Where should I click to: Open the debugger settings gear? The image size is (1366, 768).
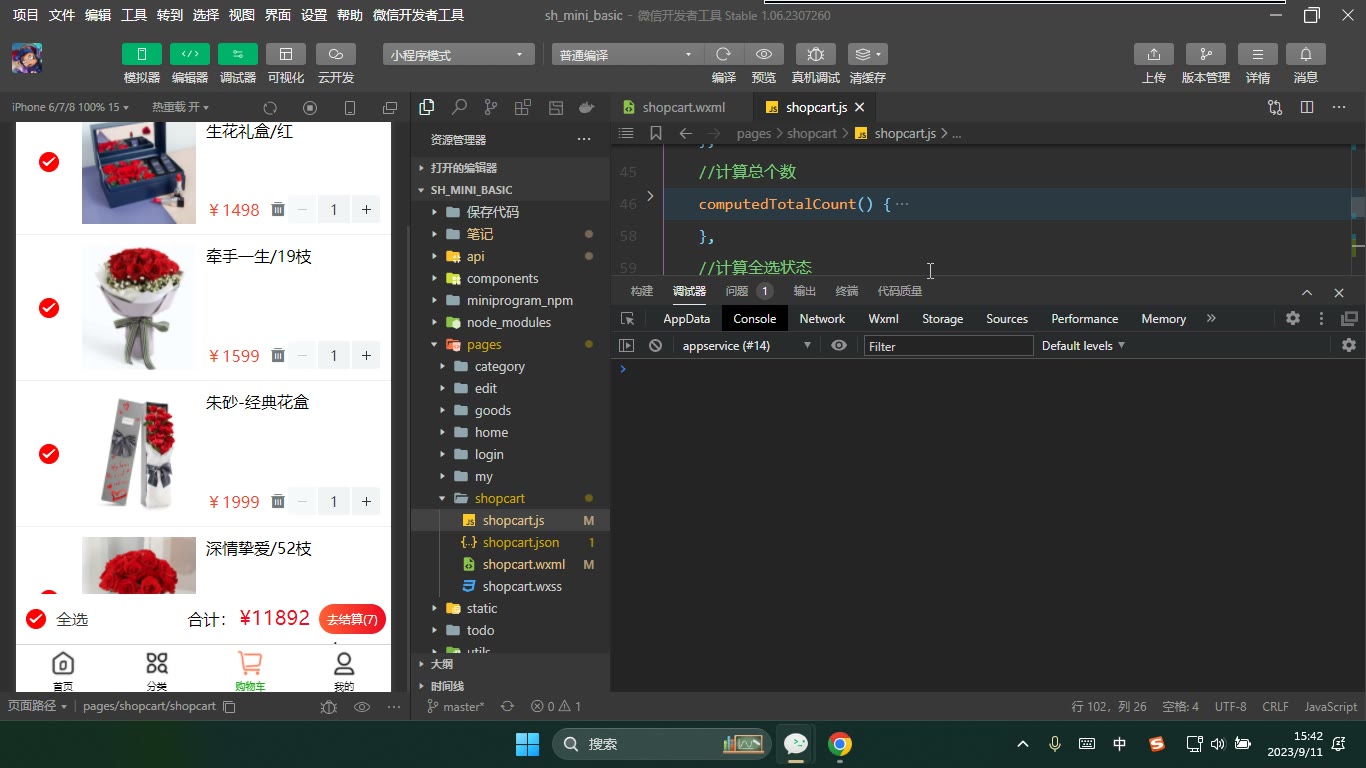1293,318
